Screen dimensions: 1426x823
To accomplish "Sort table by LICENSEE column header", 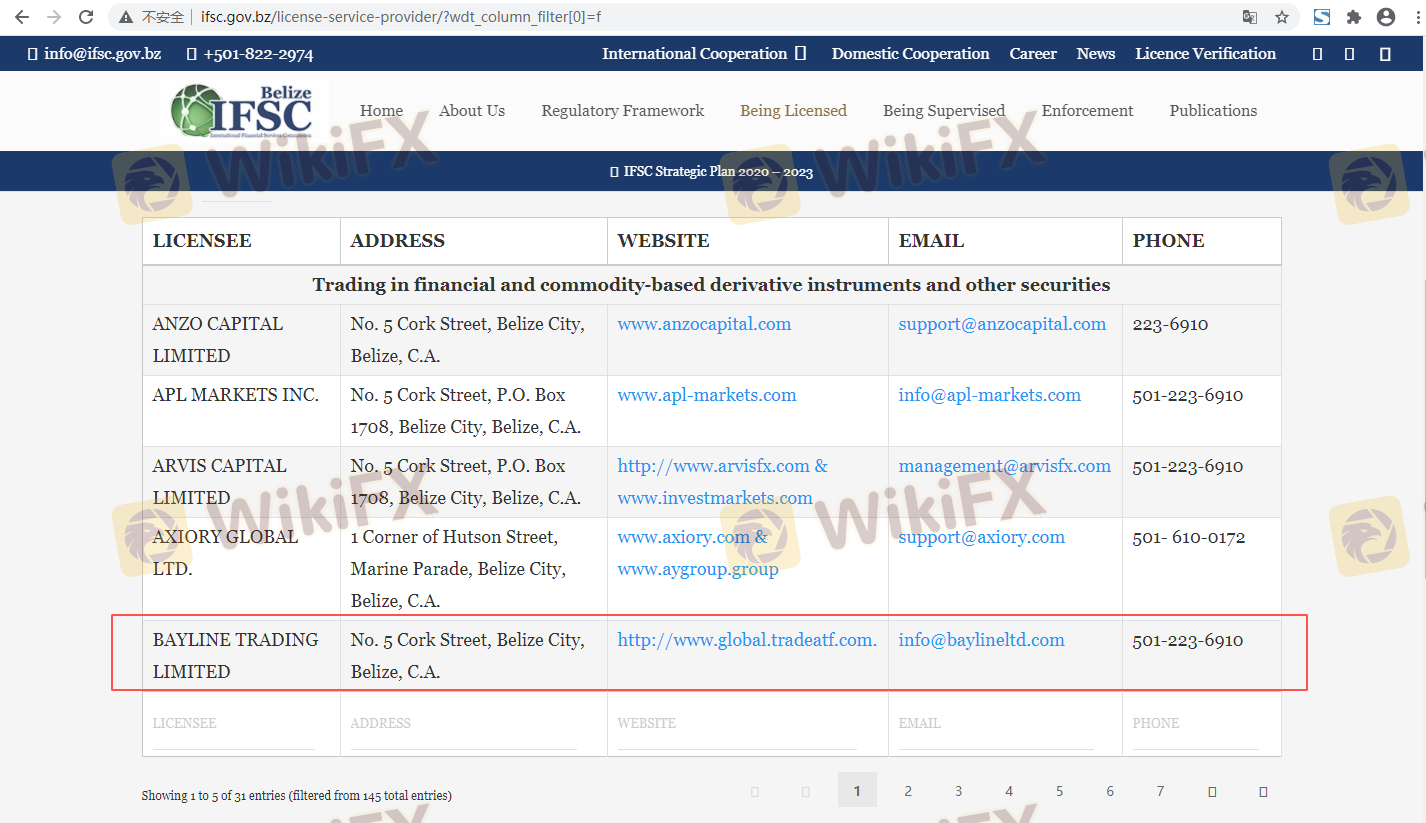I will (x=241, y=241).
